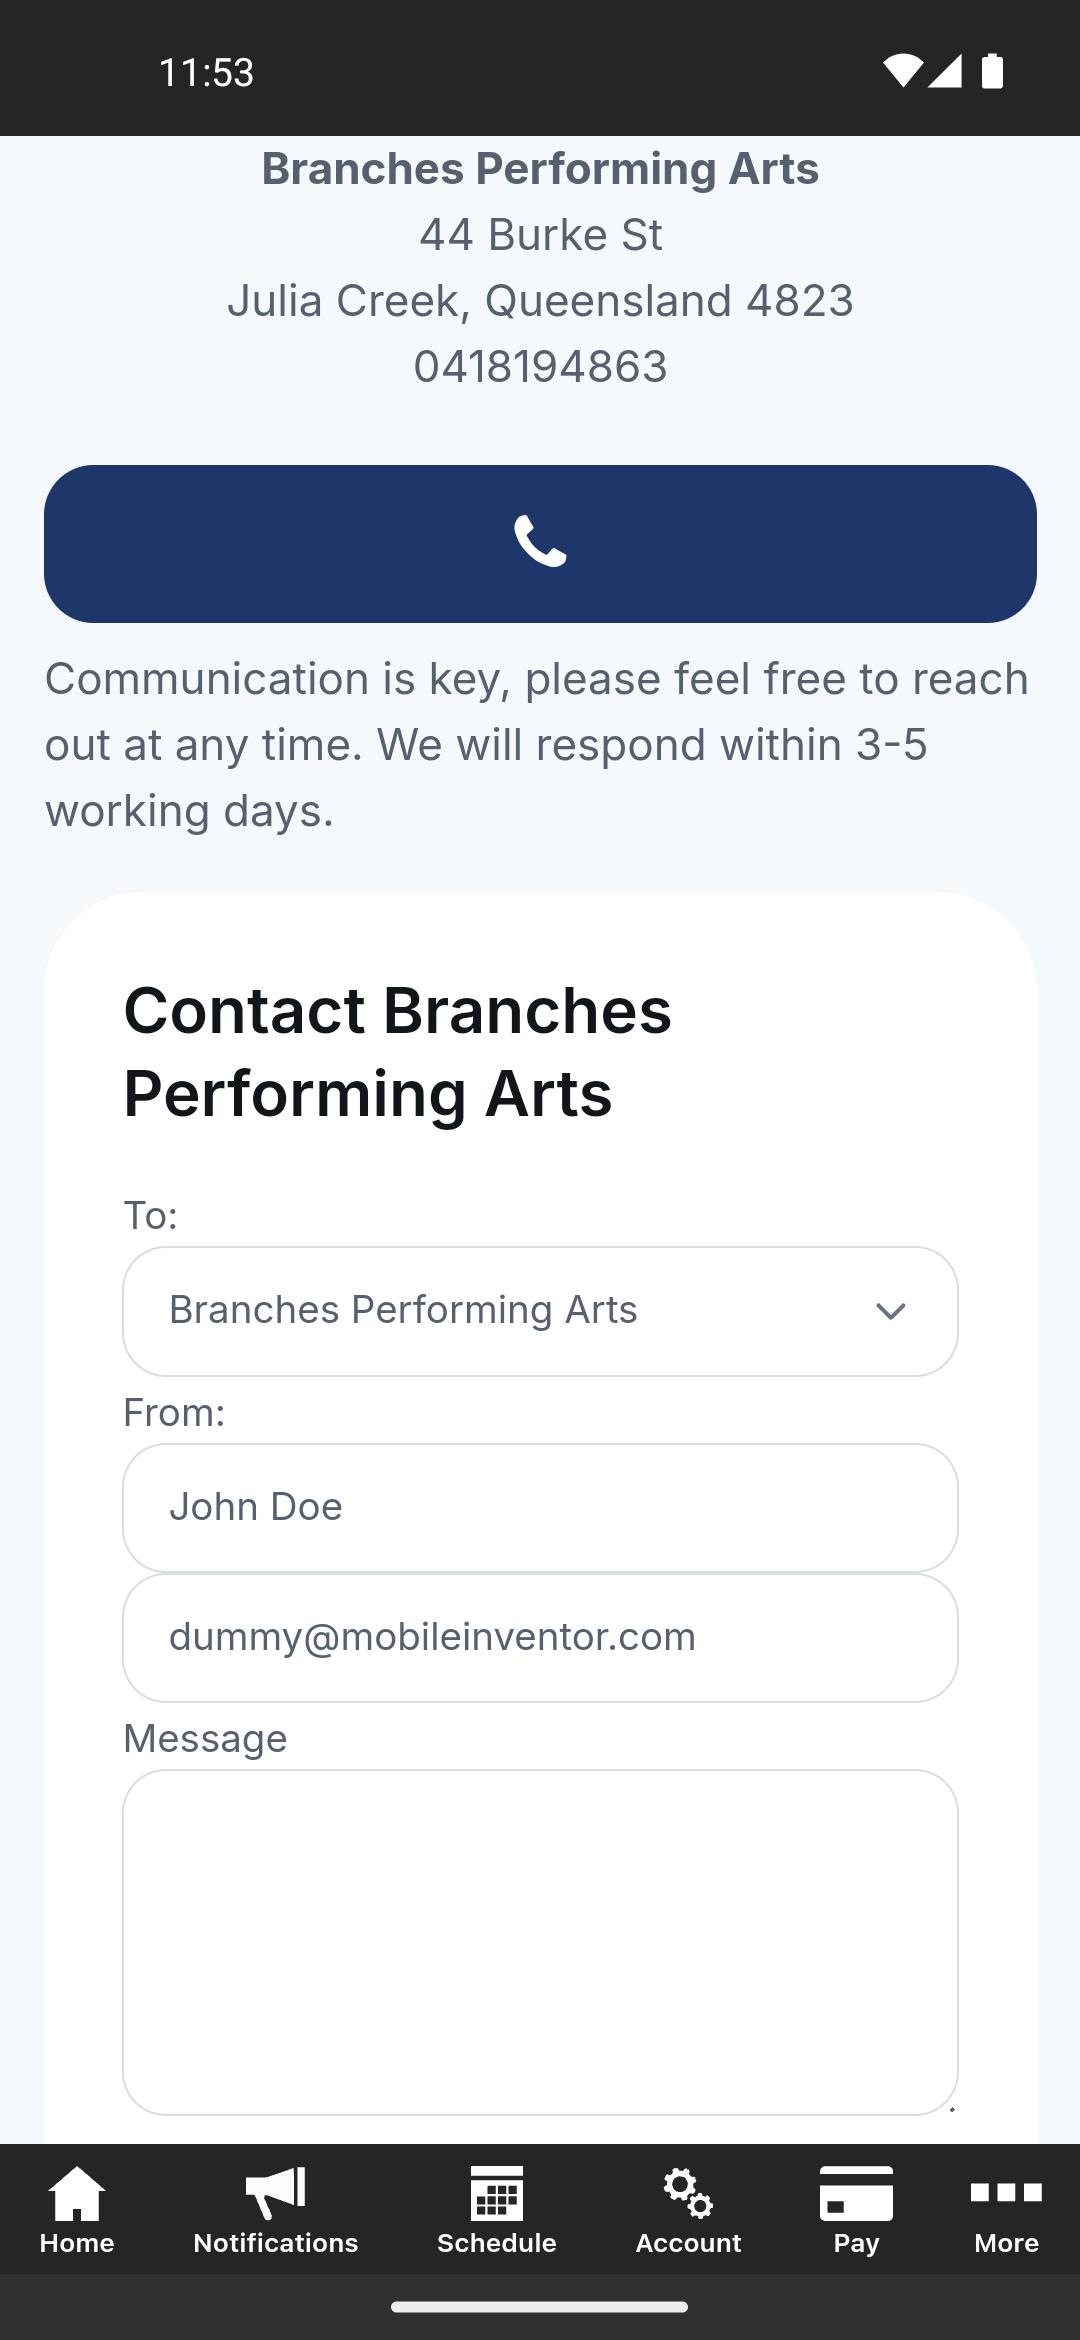Screen dimensions: 1080x2340
Task: Open the Pay card icon
Action: click(x=856, y=2193)
